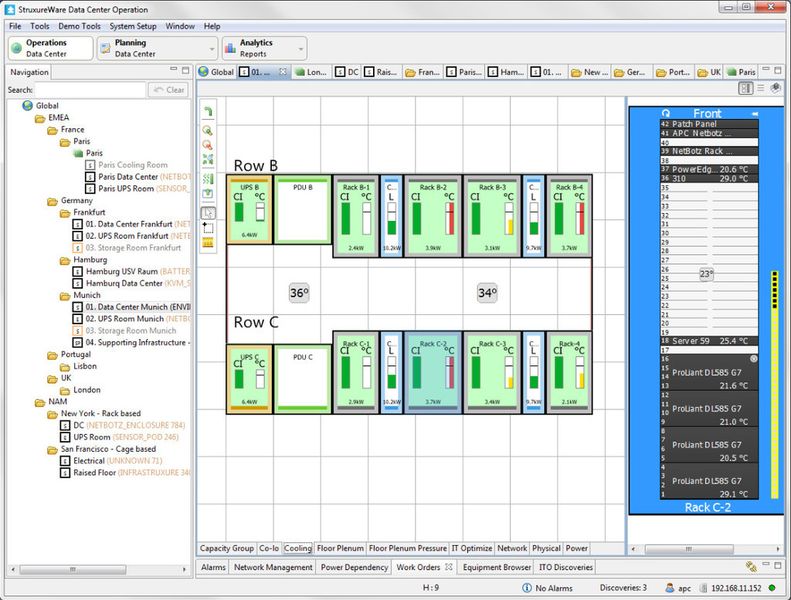The width and height of the screenshot is (791, 600).
Task: Click the airflow arrows overlay icon
Action: [207, 179]
